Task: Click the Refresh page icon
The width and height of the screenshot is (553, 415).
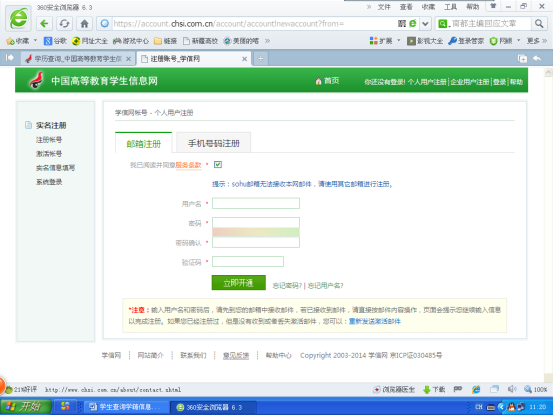Action: (x=64, y=24)
